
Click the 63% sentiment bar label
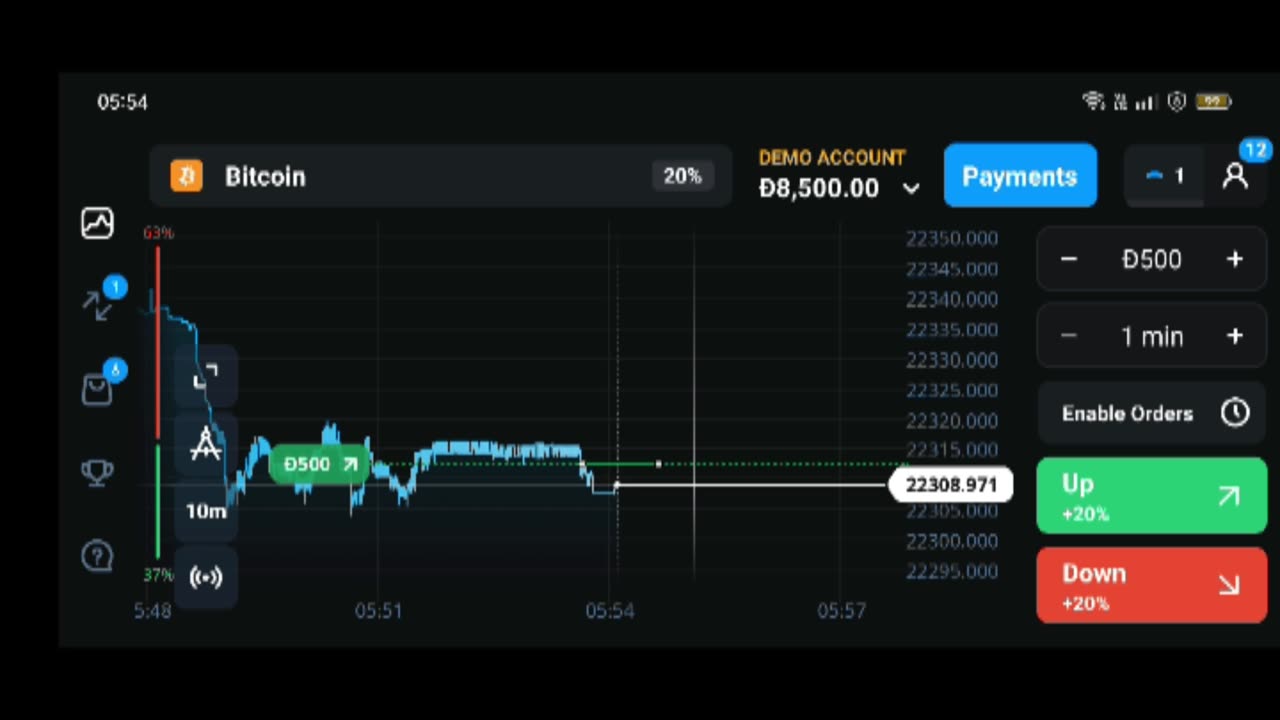(158, 233)
